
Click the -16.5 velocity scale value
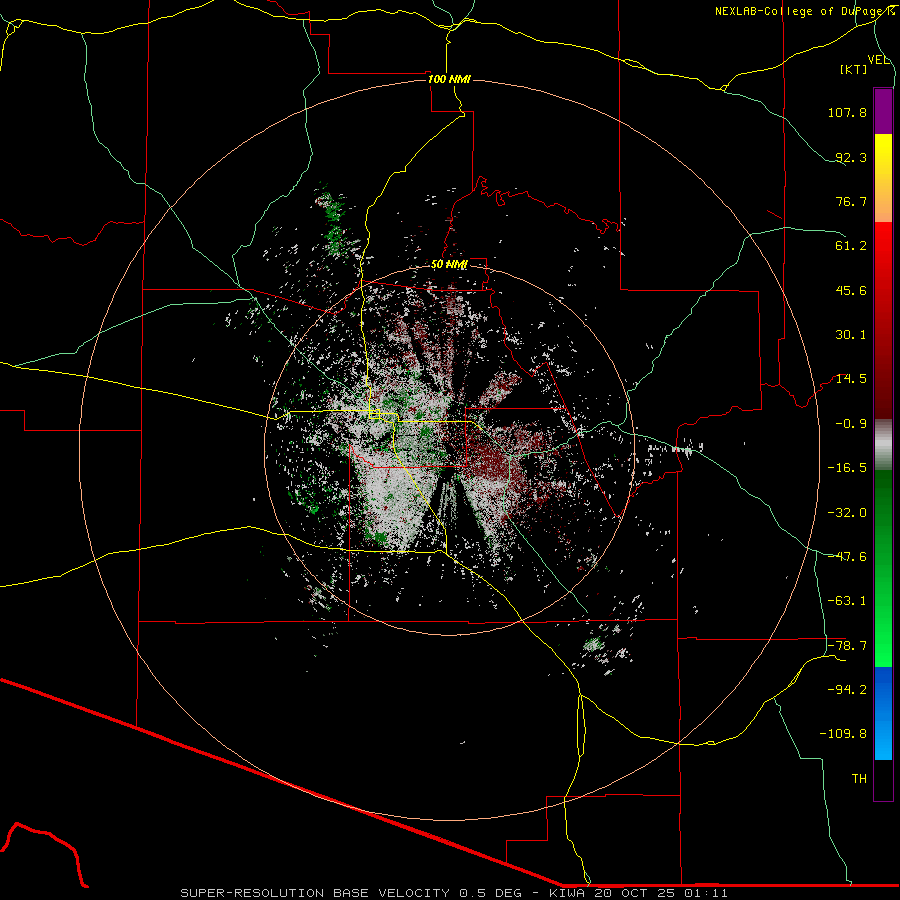(x=847, y=468)
